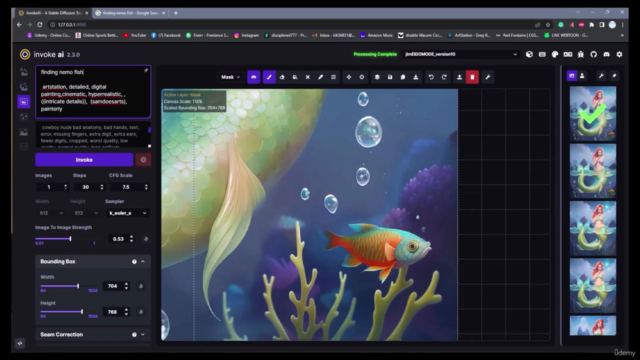The image size is (640, 360).
Task: Open the Model Manager cube icon
Action: pos(529,54)
